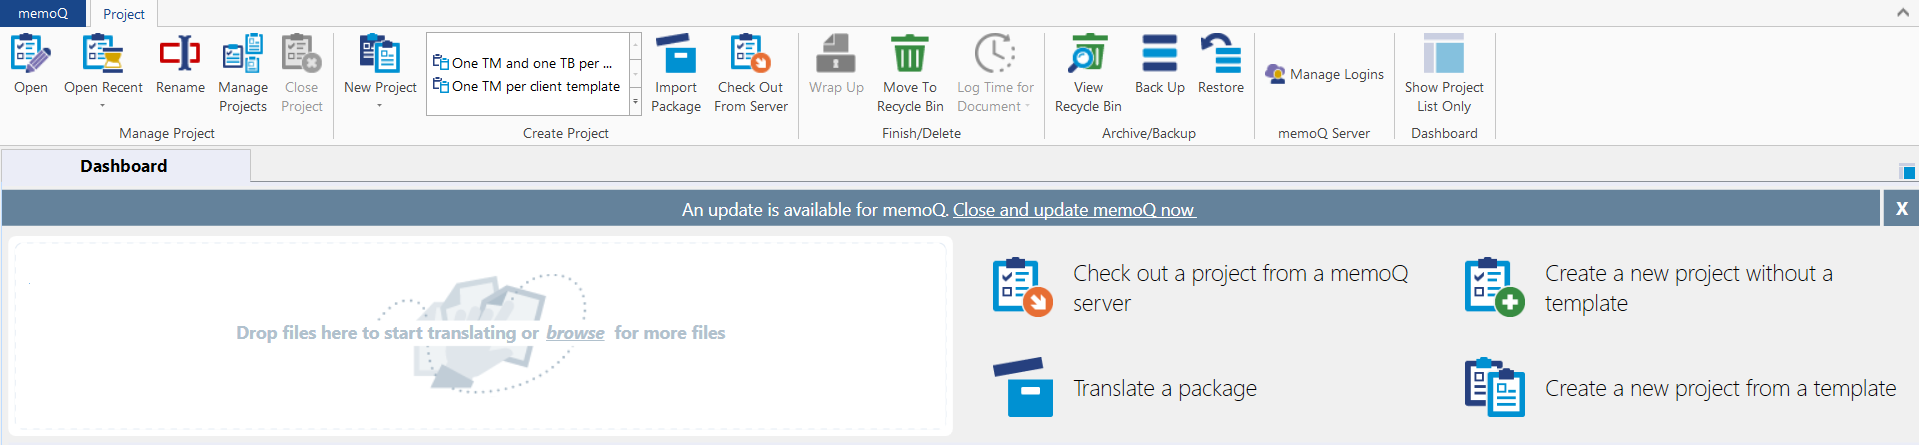Click Move To Recycle Bin
Screen dimensions: 1919x445
click(910, 74)
